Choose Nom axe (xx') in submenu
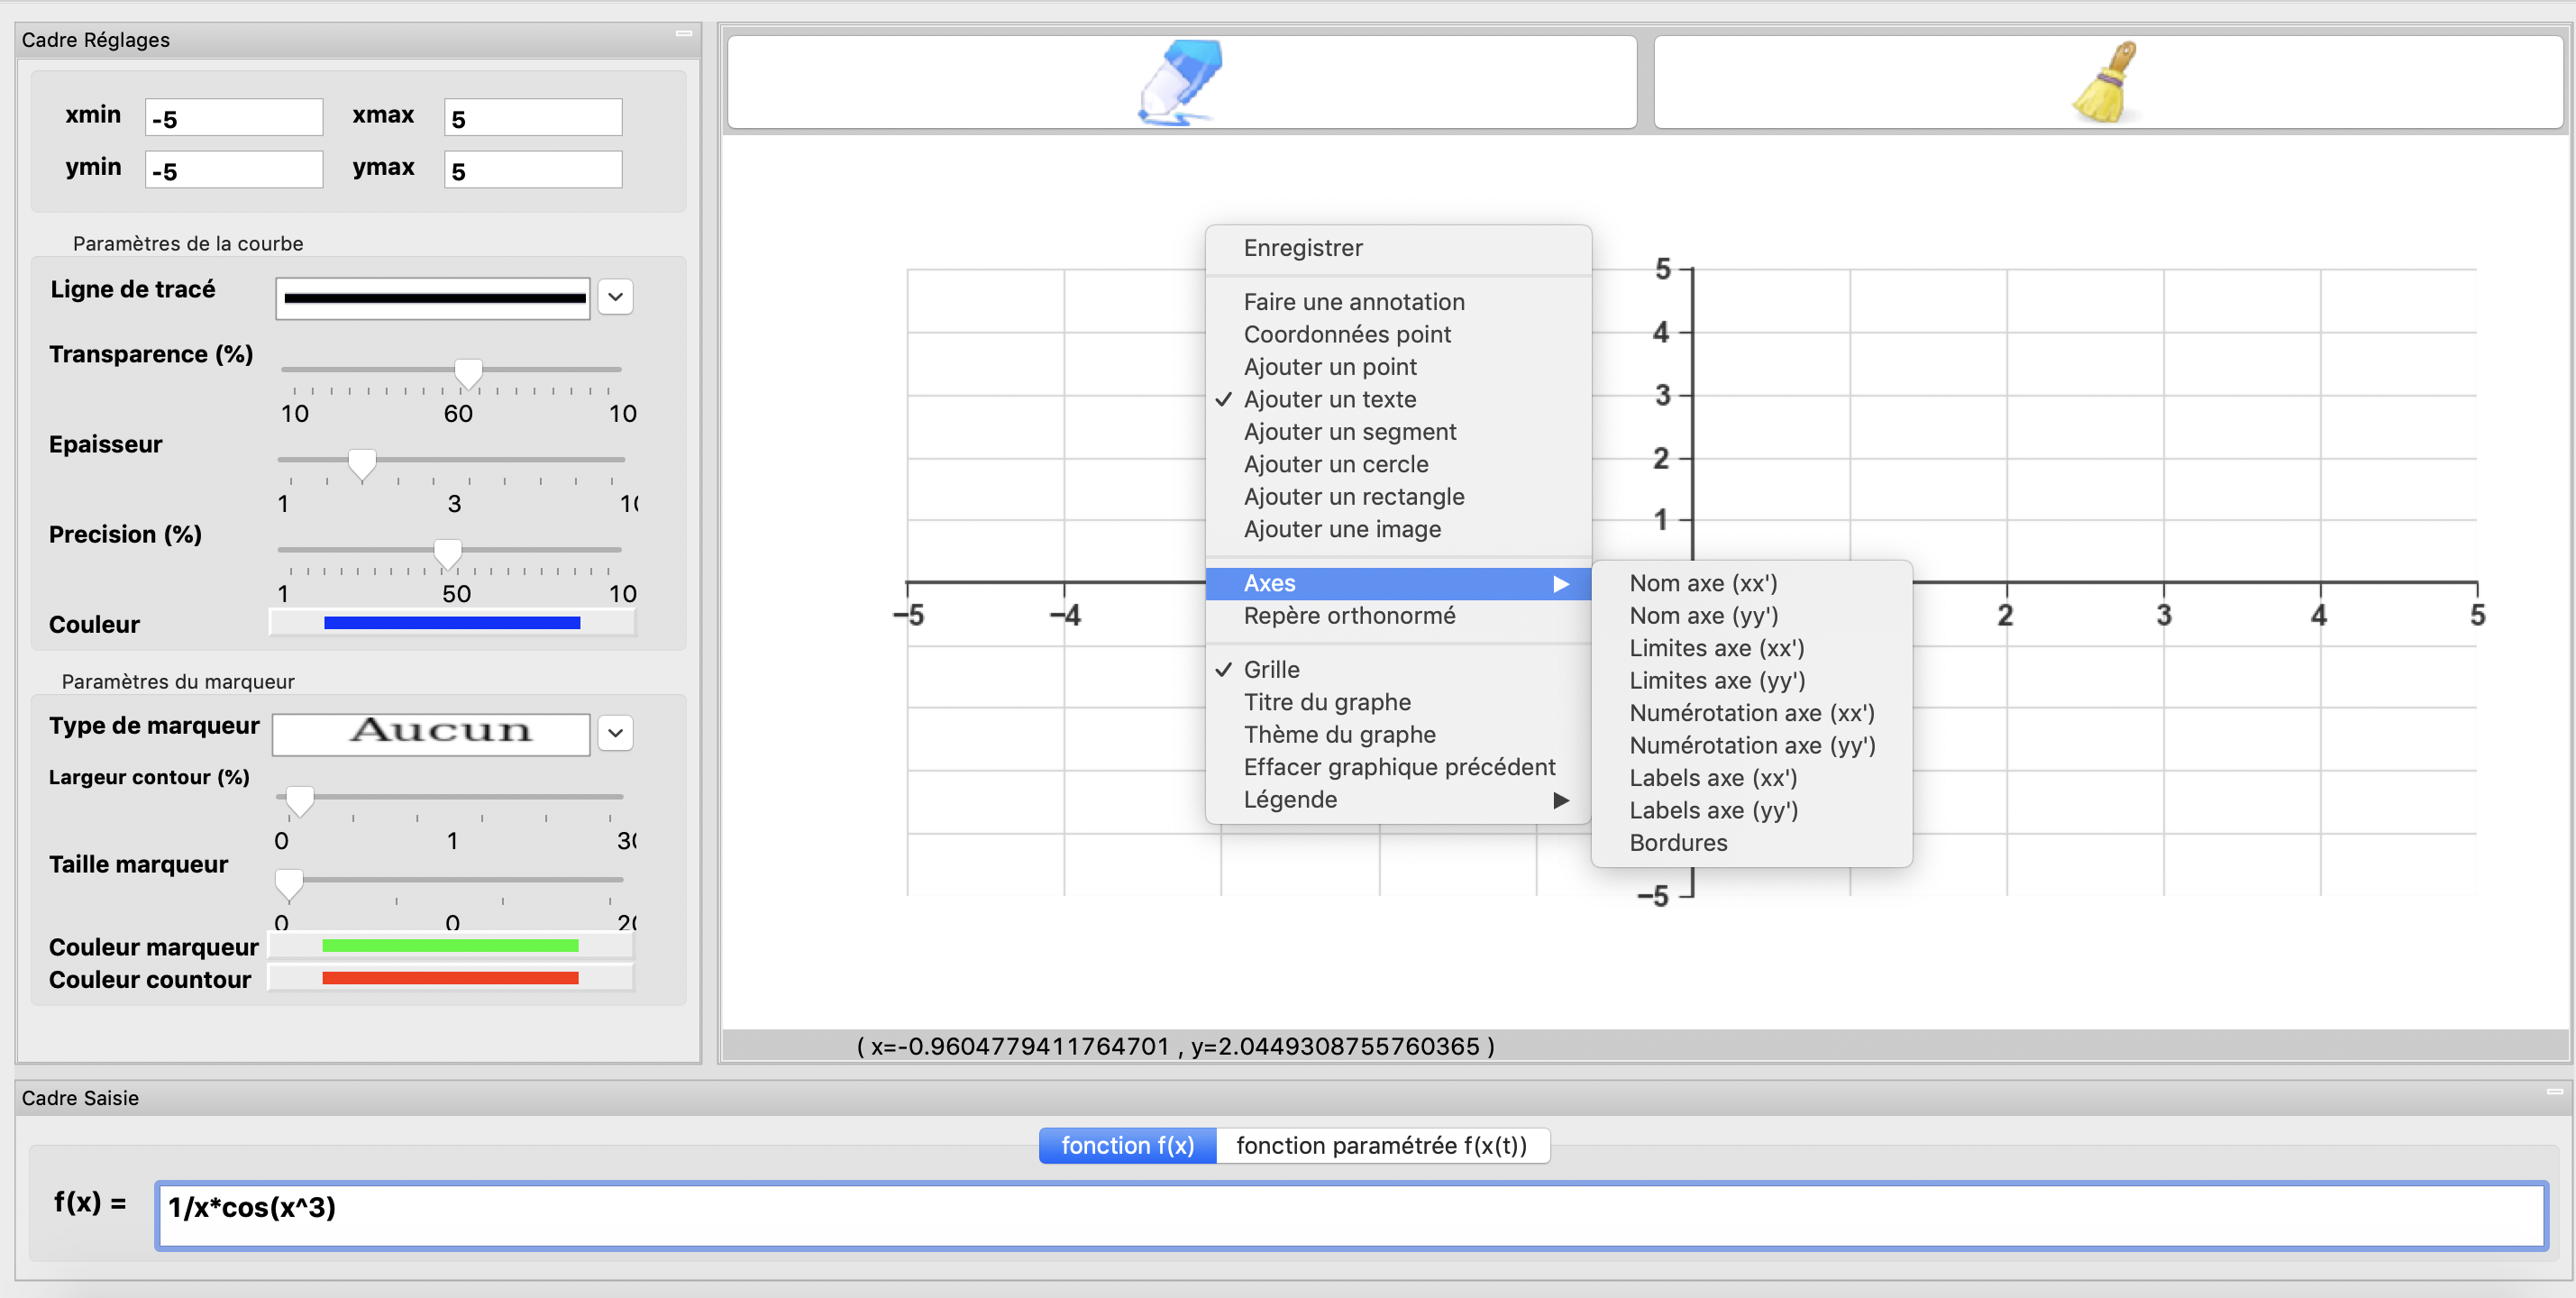The width and height of the screenshot is (2576, 1298). 1752,583
